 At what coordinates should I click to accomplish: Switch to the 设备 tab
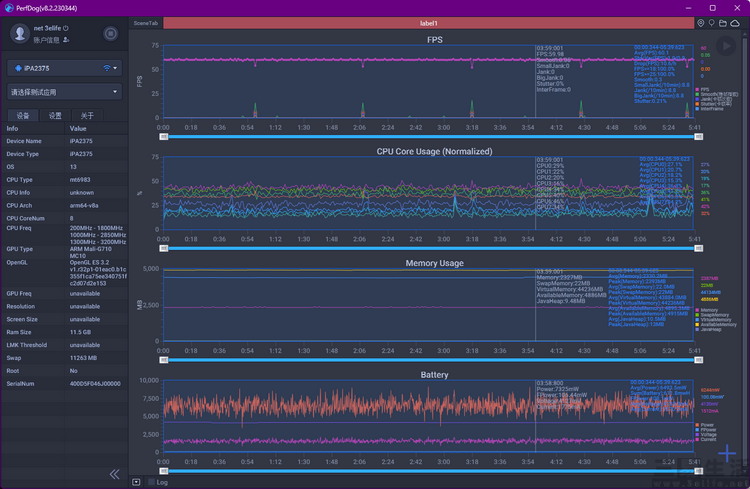point(23,115)
